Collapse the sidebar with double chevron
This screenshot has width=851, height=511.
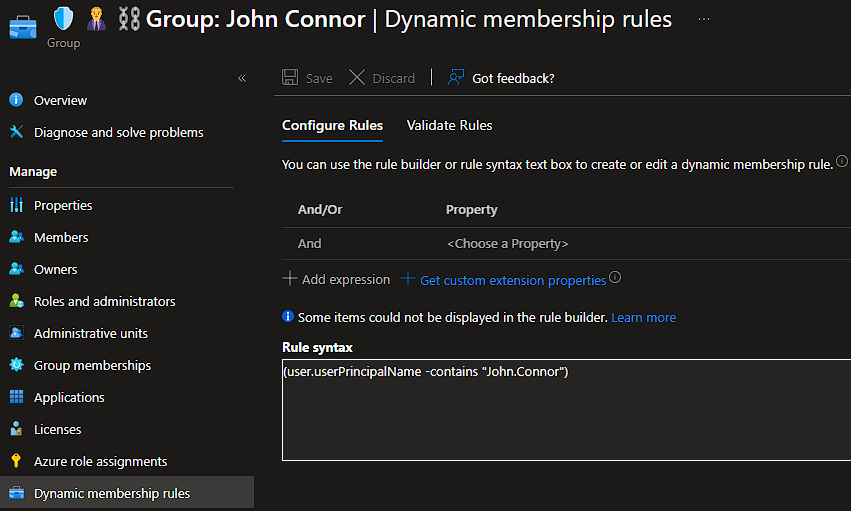point(242,78)
